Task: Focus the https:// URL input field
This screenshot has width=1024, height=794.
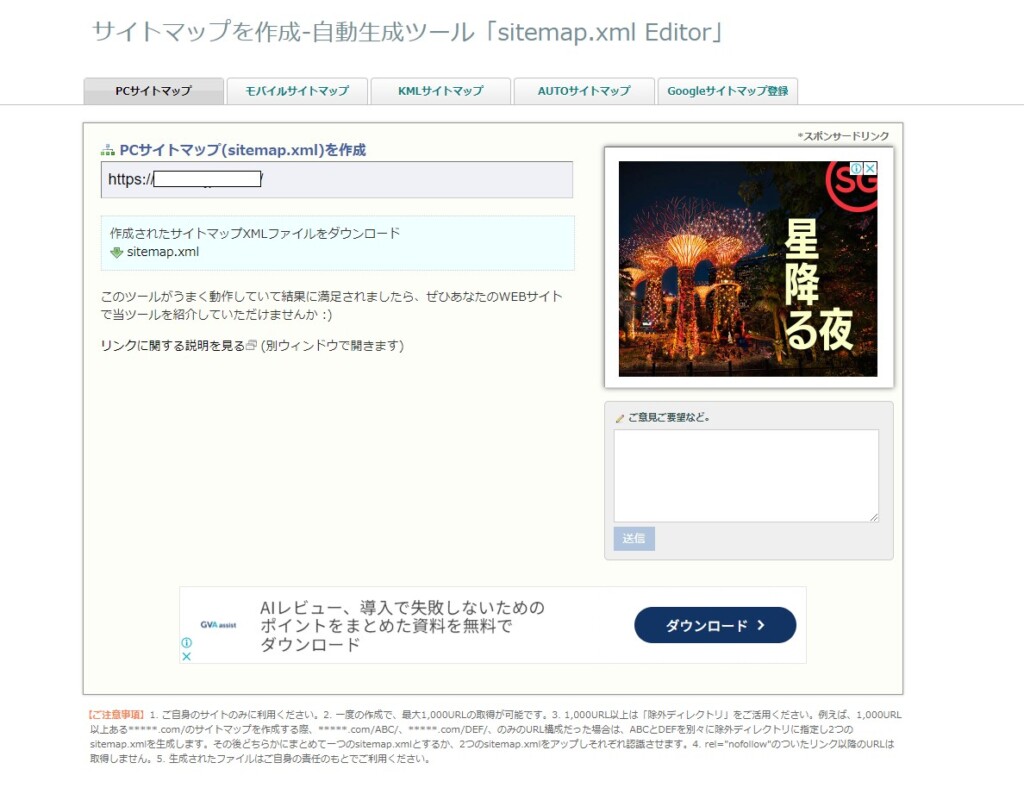Action: pyautogui.click(x=337, y=180)
